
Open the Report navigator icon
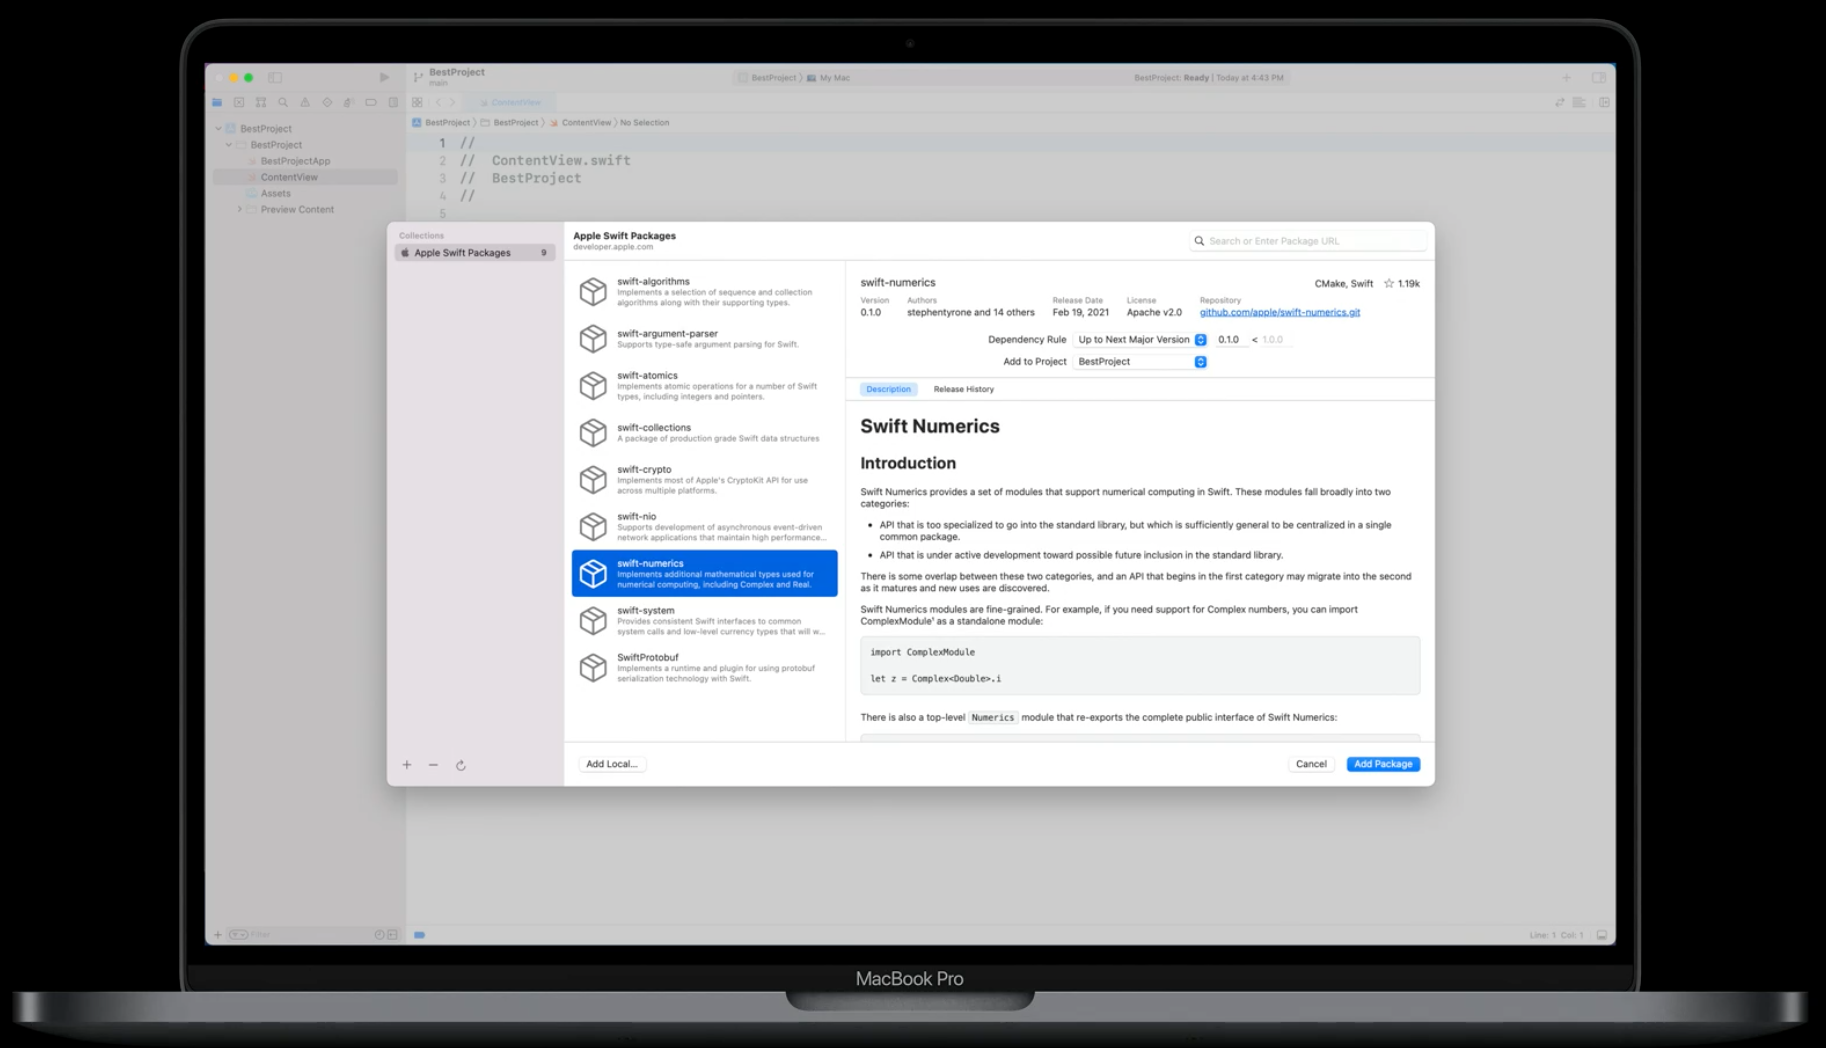[x=393, y=102]
